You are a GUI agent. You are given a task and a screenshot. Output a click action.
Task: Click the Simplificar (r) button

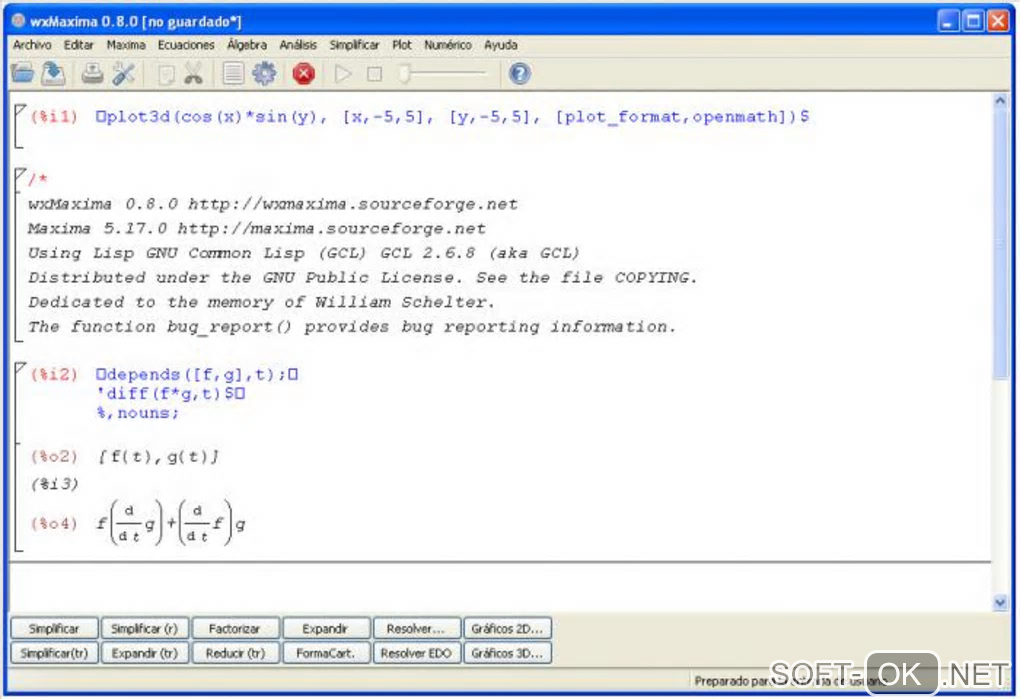point(144,629)
